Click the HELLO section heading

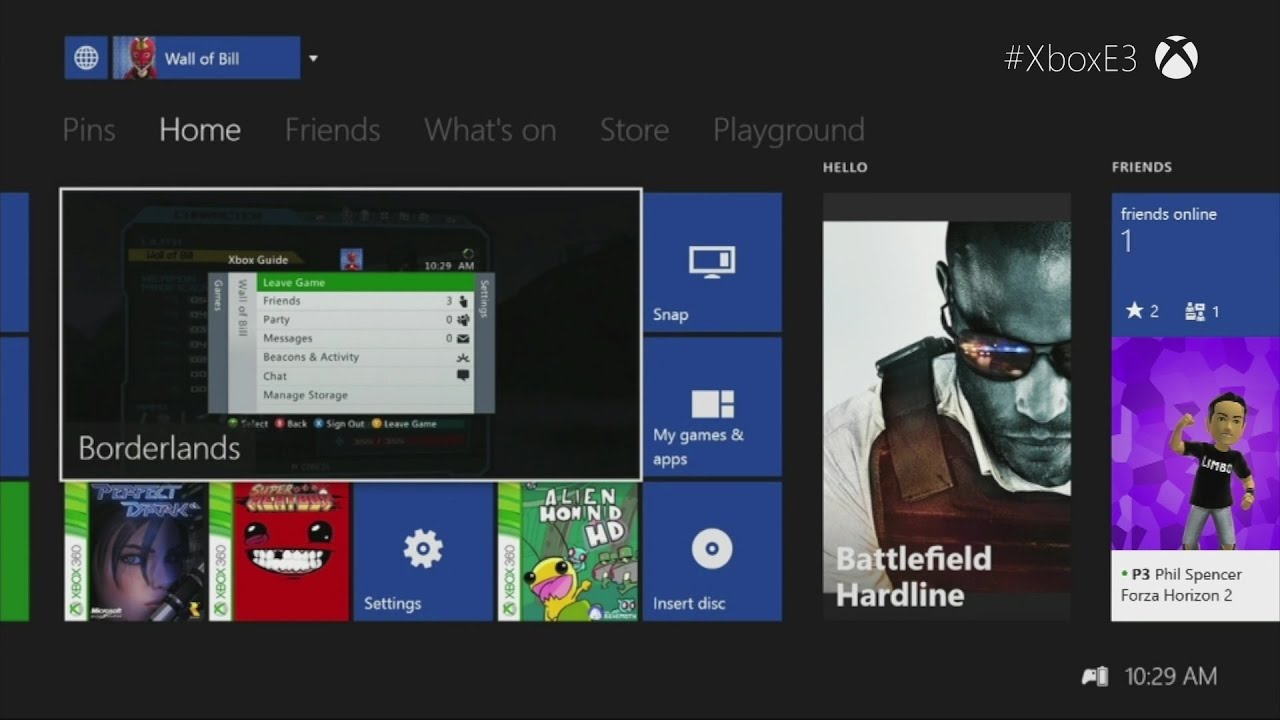[845, 167]
